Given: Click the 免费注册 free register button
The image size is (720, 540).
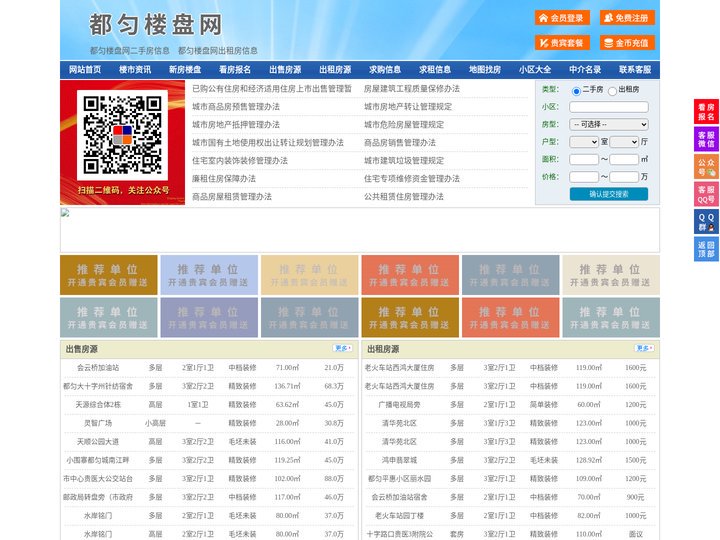Looking at the screenshot, I should pyautogui.click(x=627, y=18).
